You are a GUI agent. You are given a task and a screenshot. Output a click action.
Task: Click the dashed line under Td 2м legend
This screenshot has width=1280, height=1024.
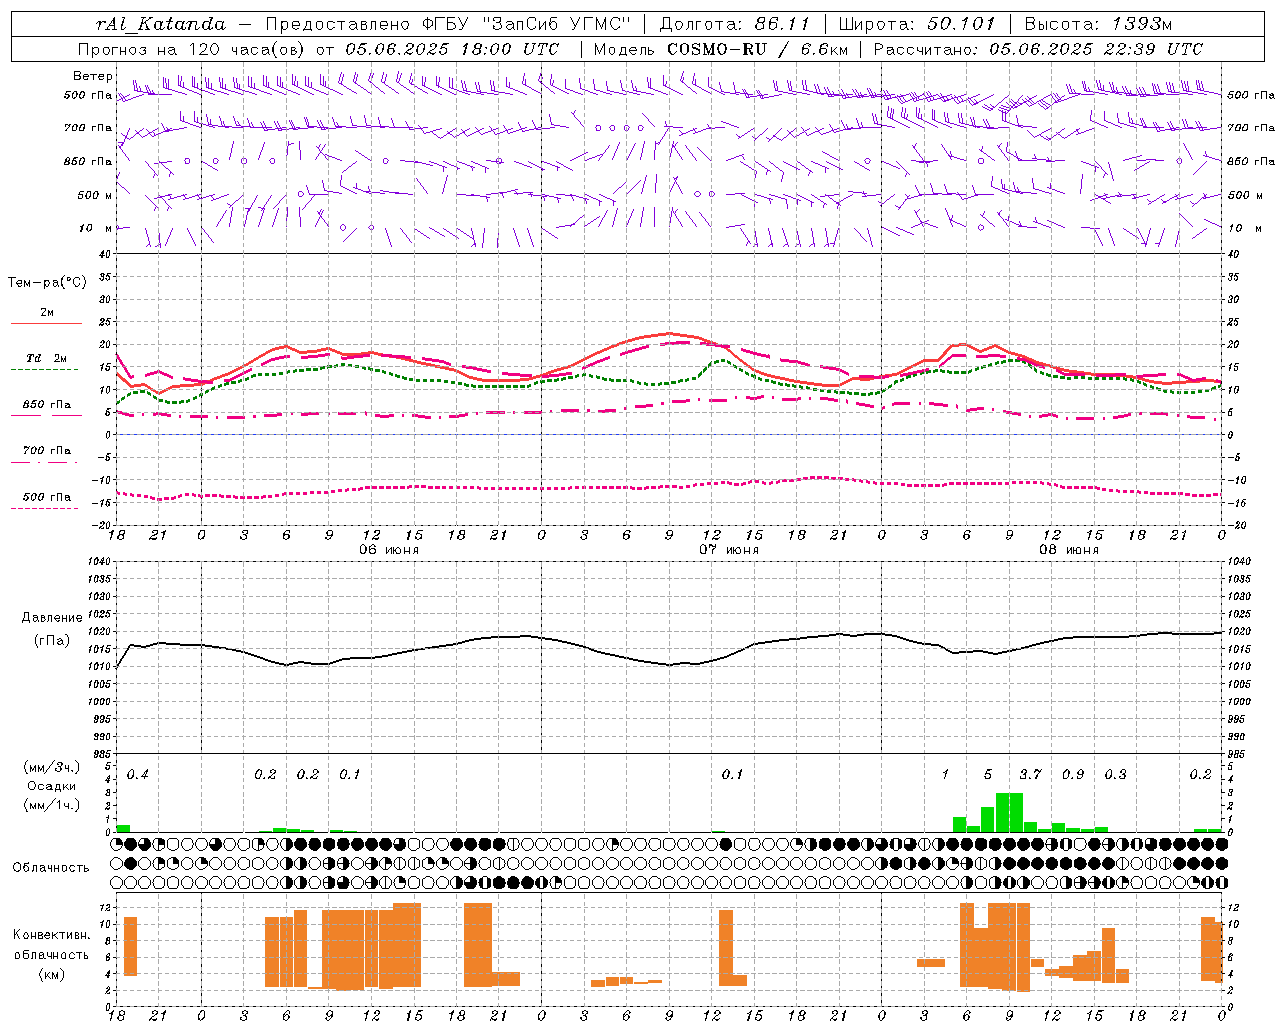44,370
